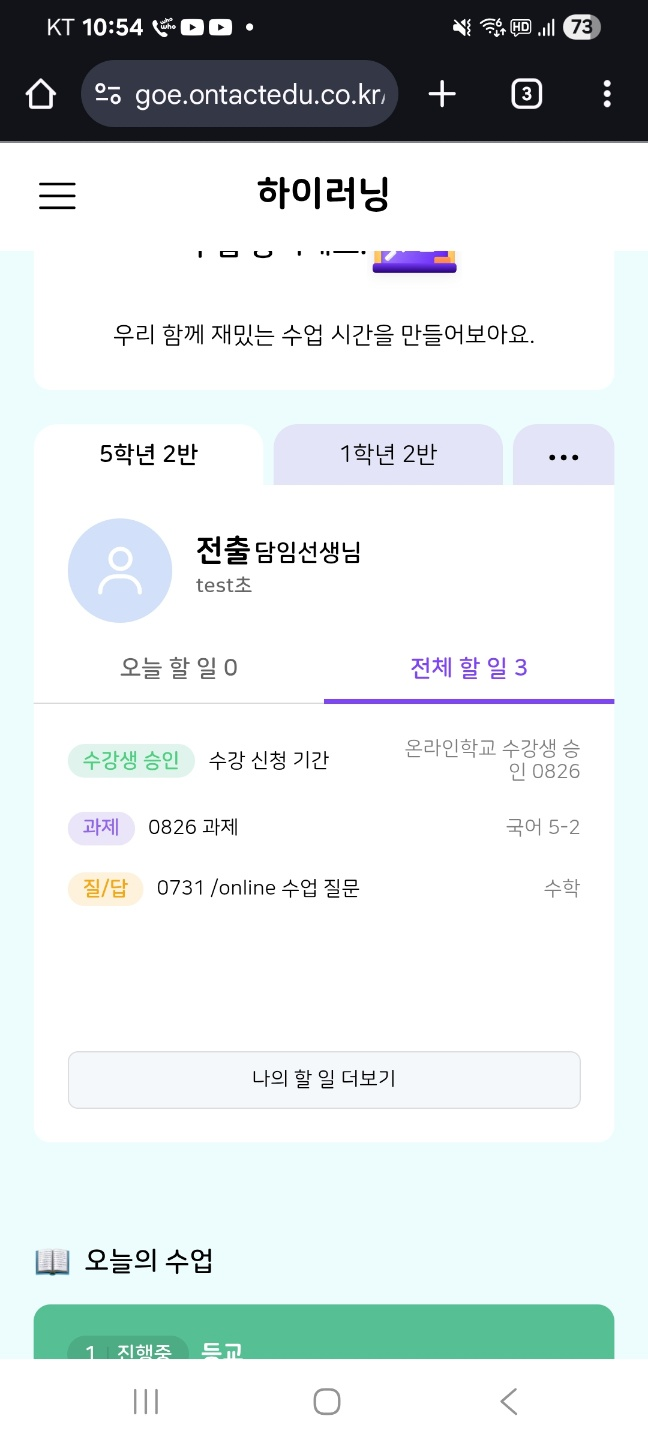Image resolution: width=648 pixels, height=1440 pixels.
Task: Switch to the 5학년 2반 class tab
Action: 149,455
